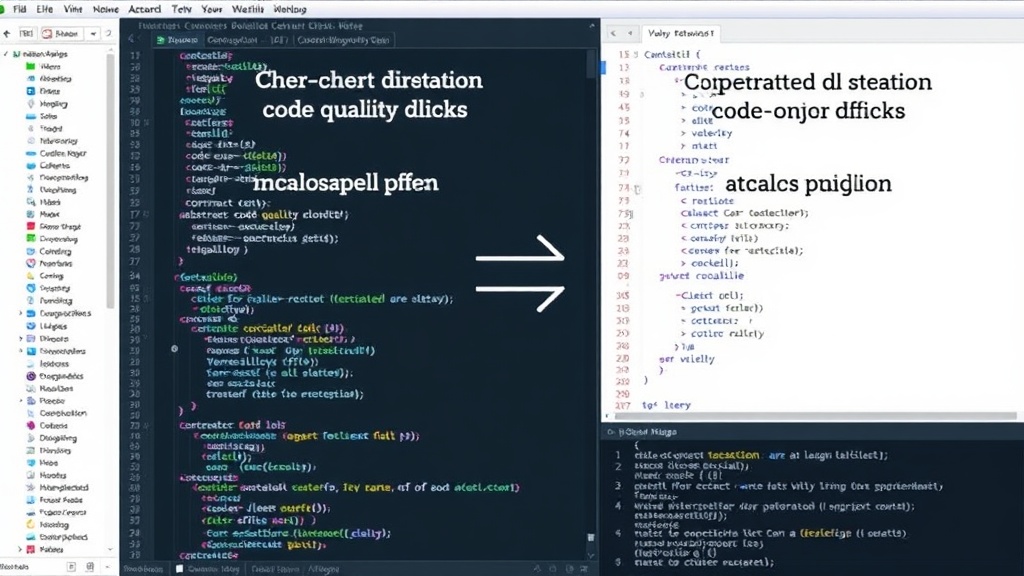Open the 'Your' menu
Screen dimensions: 1024x576
coord(212,9)
